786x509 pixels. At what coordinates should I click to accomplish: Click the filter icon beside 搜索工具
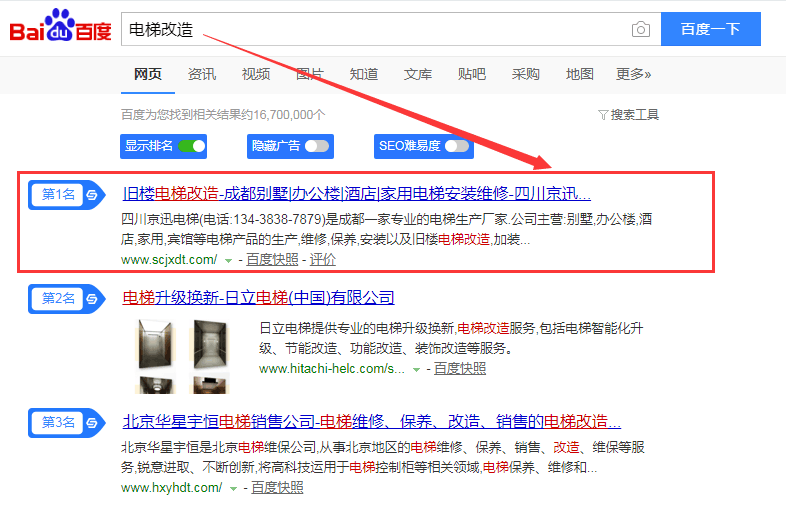coord(603,115)
